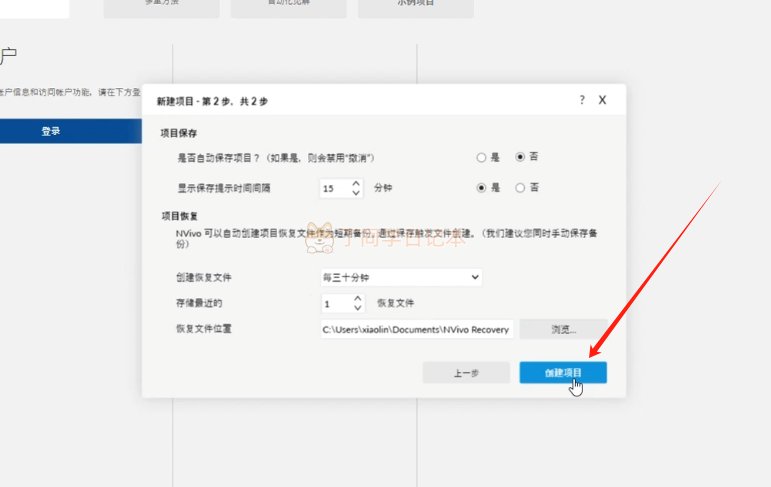Decrease save reminder minutes with down arrow

[x=357, y=192]
